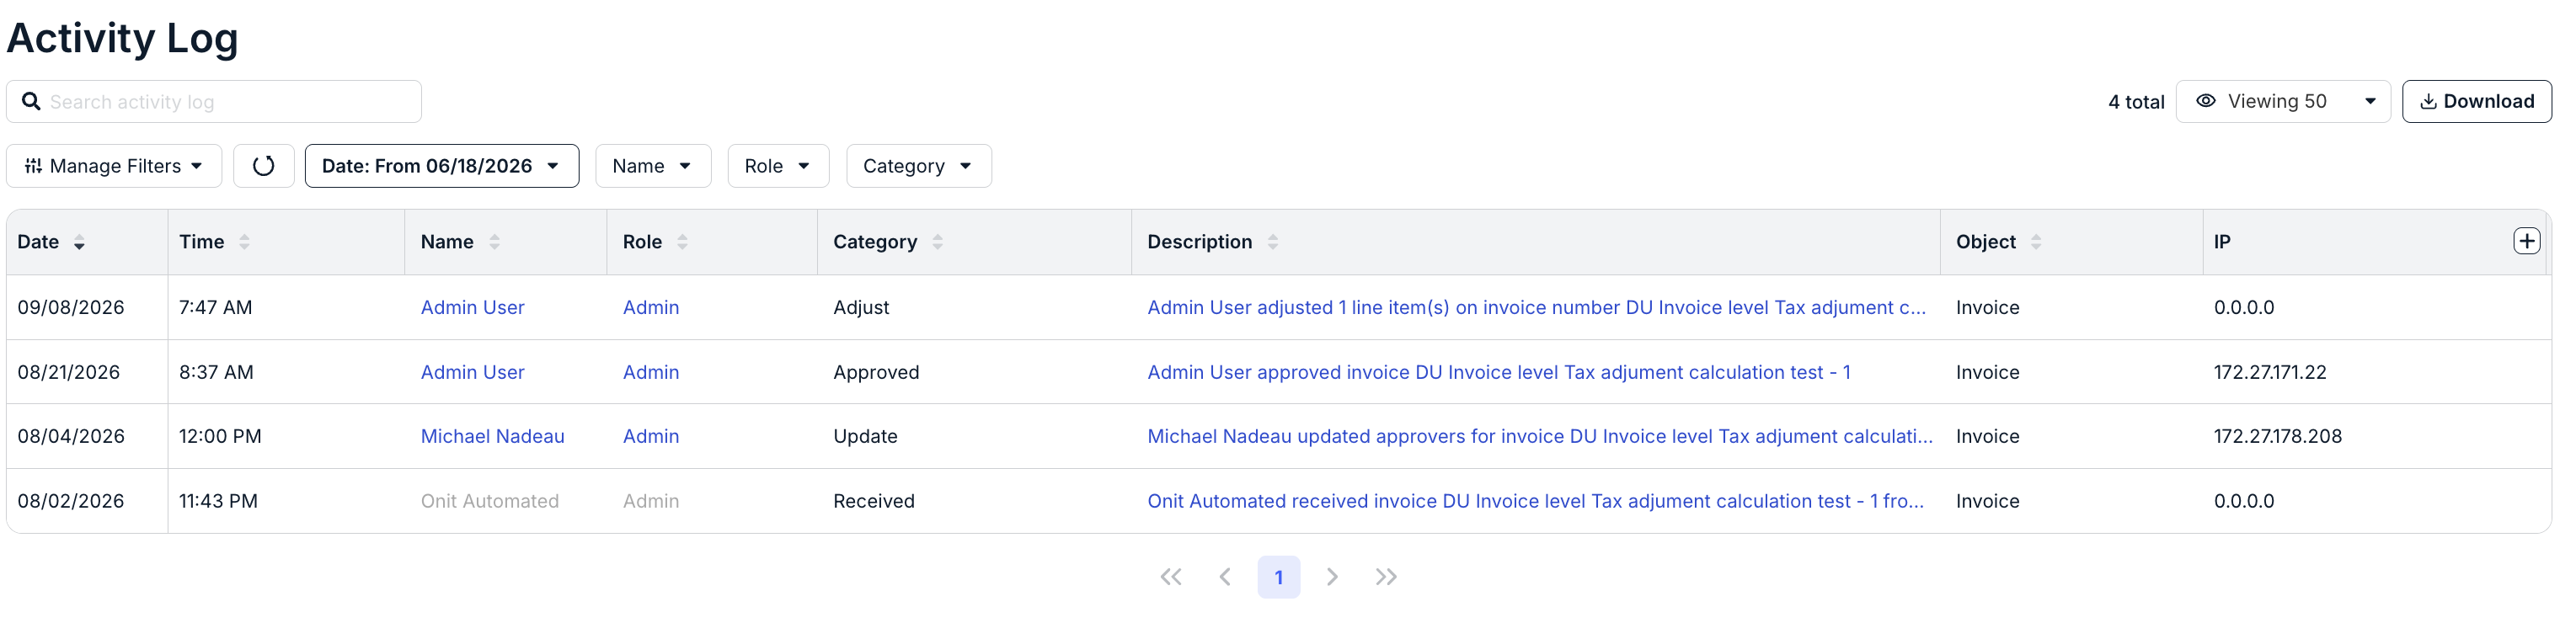Sort table by Date column arrows
Viewport: 2576px width, 623px height.
pos(79,242)
